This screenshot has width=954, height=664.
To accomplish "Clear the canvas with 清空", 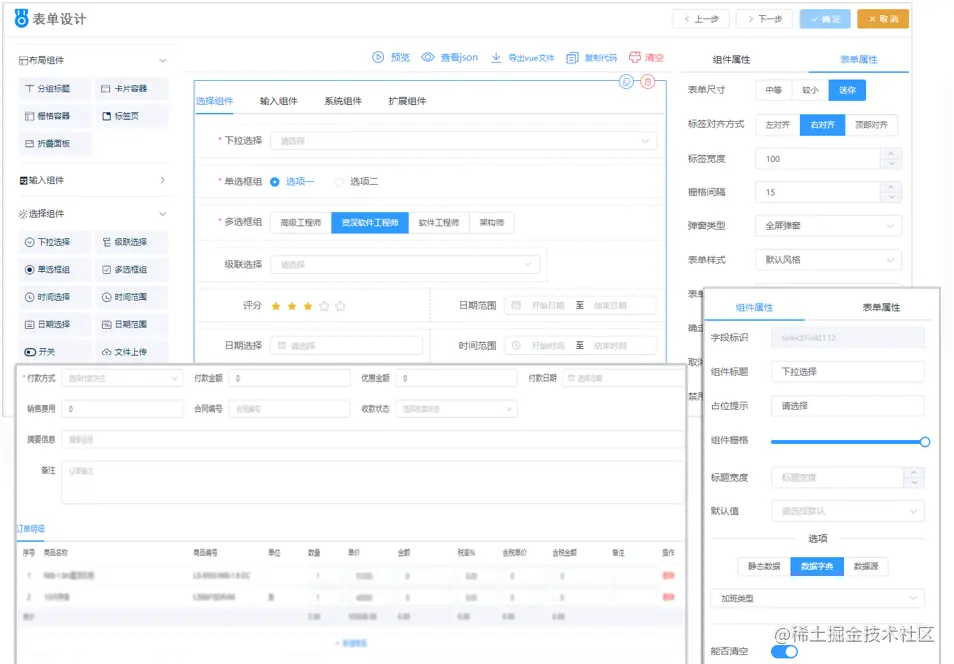I will [646, 57].
